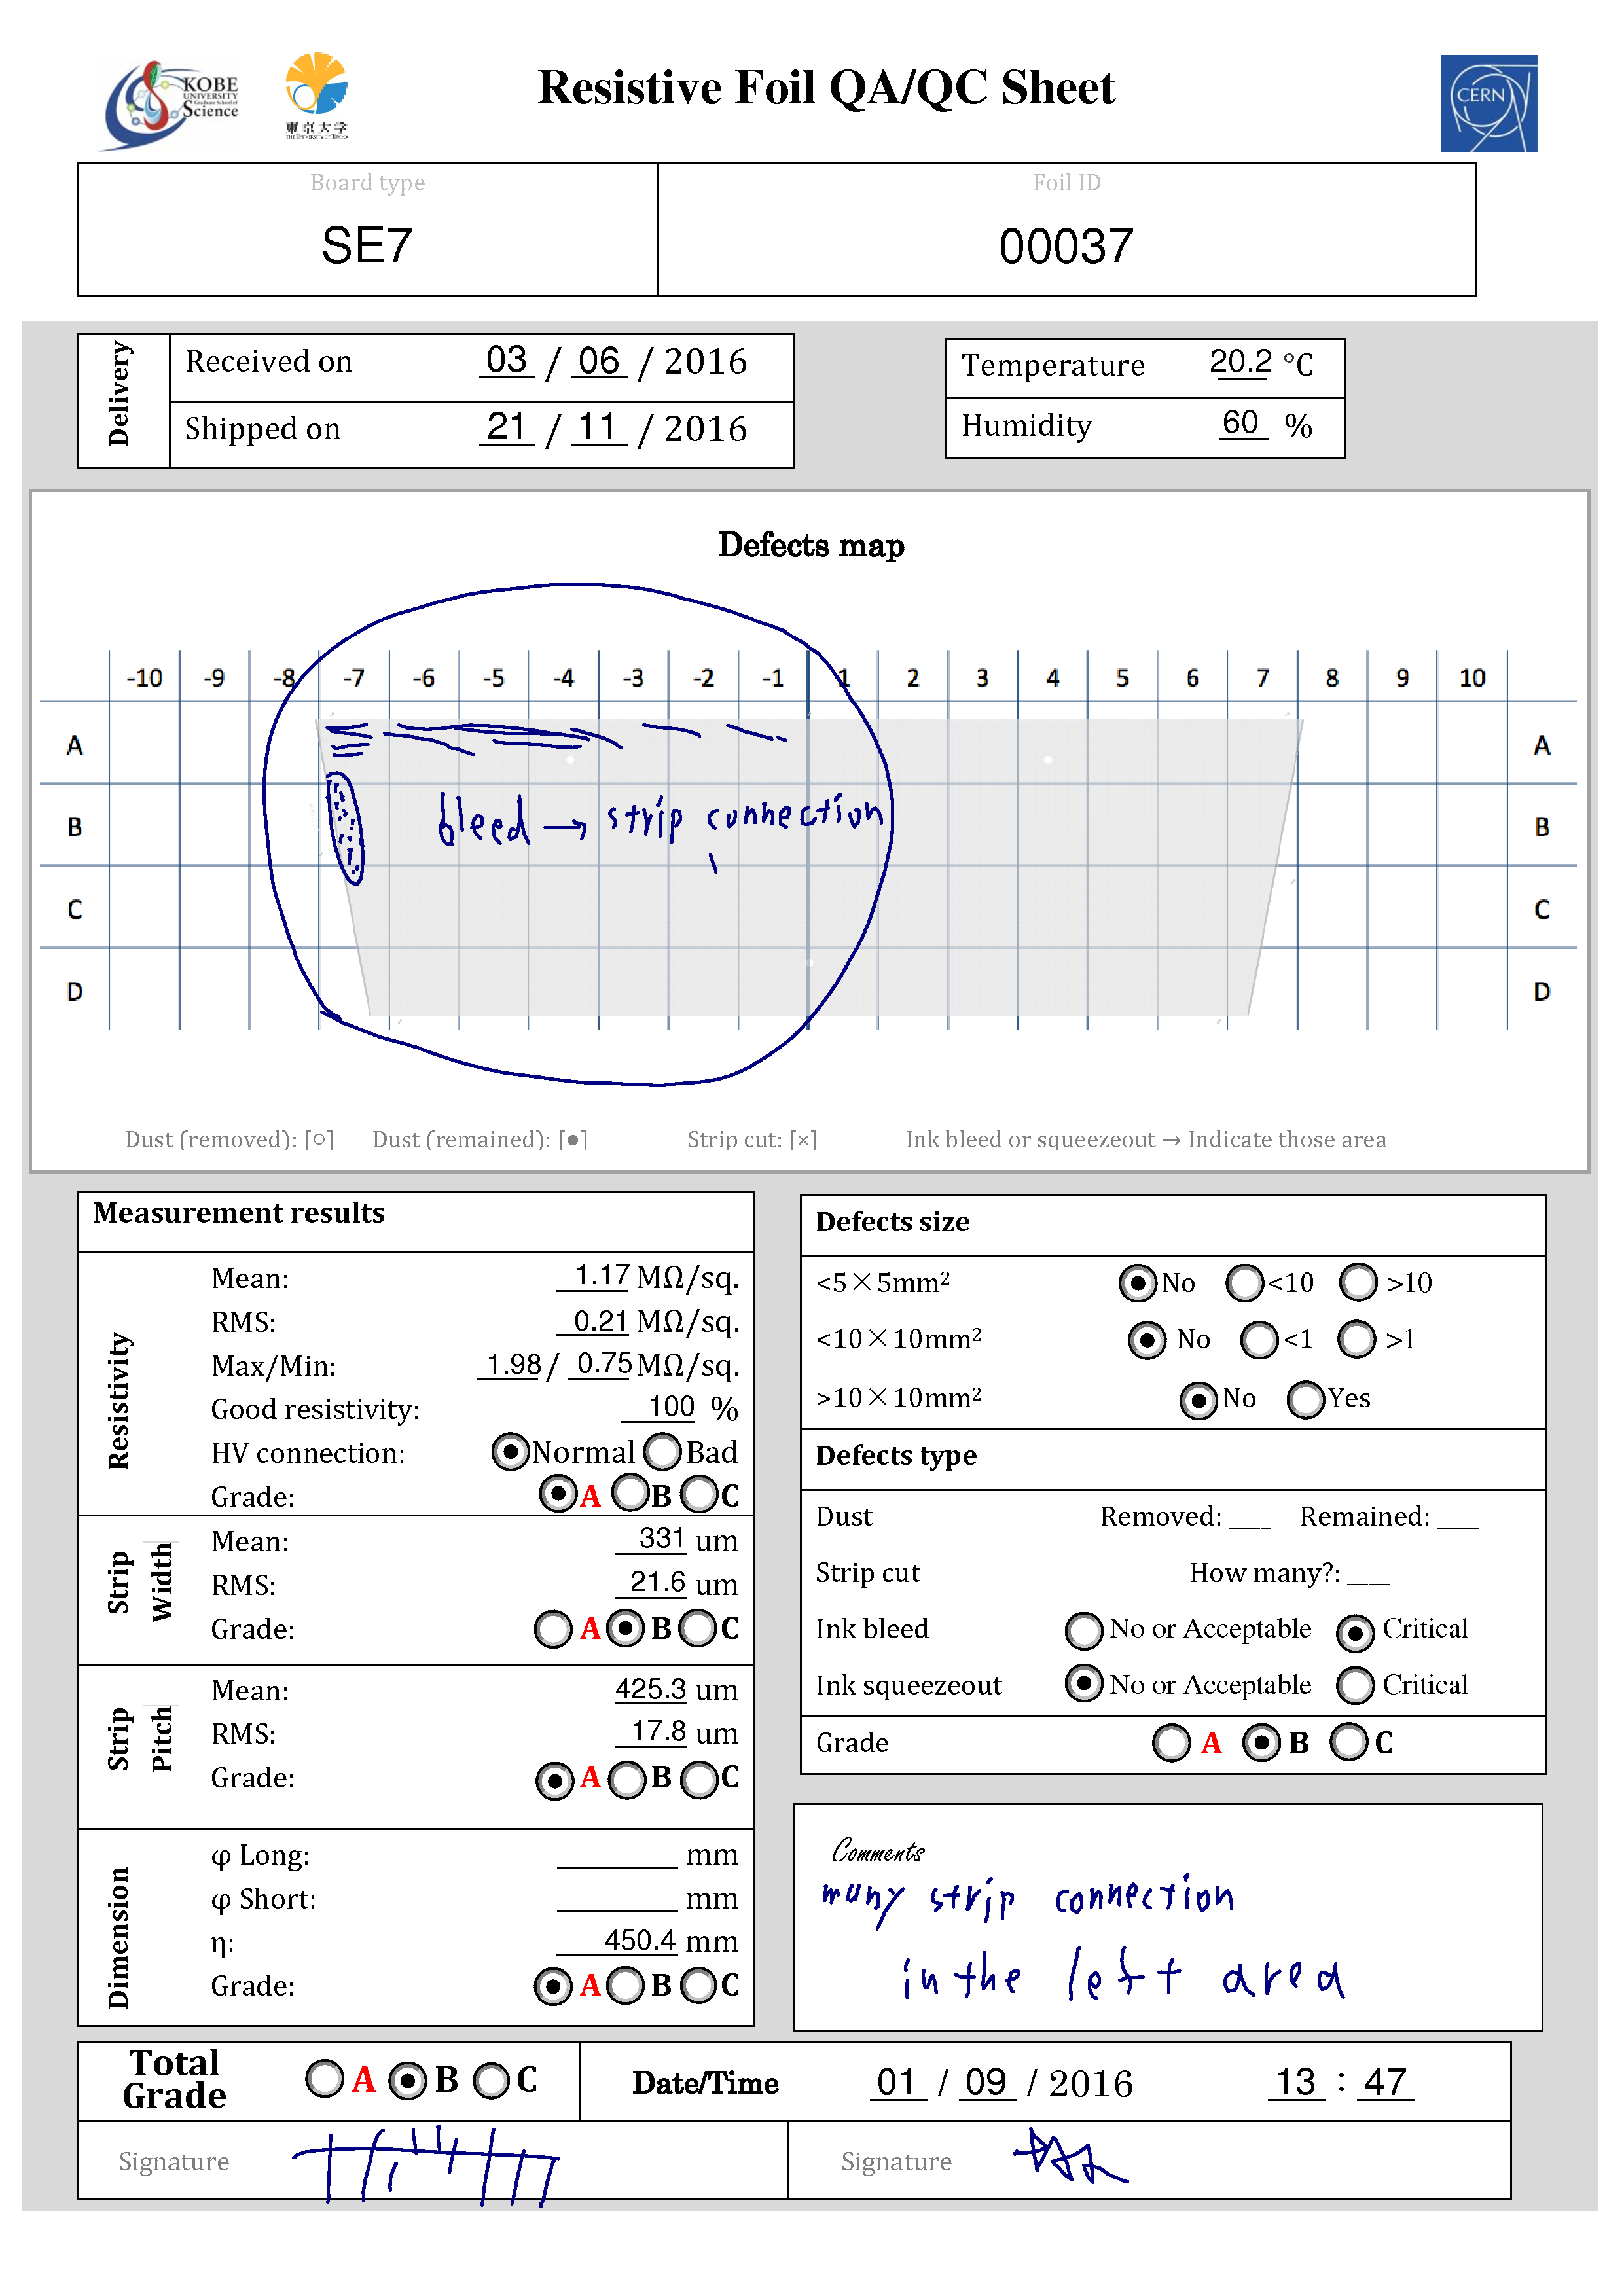Screen dimensions: 1624x2296
Task: Choose >1 for <10×10mm² defects
Action: [x=1357, y=1339]
